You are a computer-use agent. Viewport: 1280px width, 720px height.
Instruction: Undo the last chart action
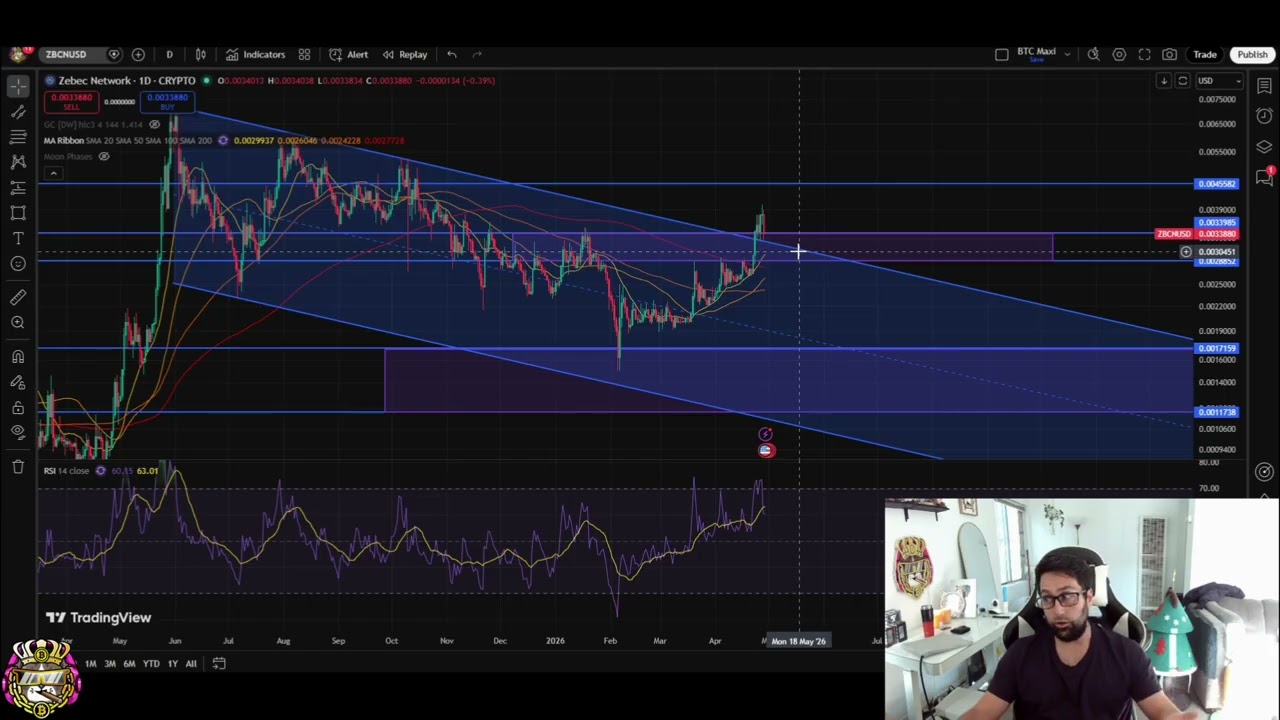pos(452,54)
